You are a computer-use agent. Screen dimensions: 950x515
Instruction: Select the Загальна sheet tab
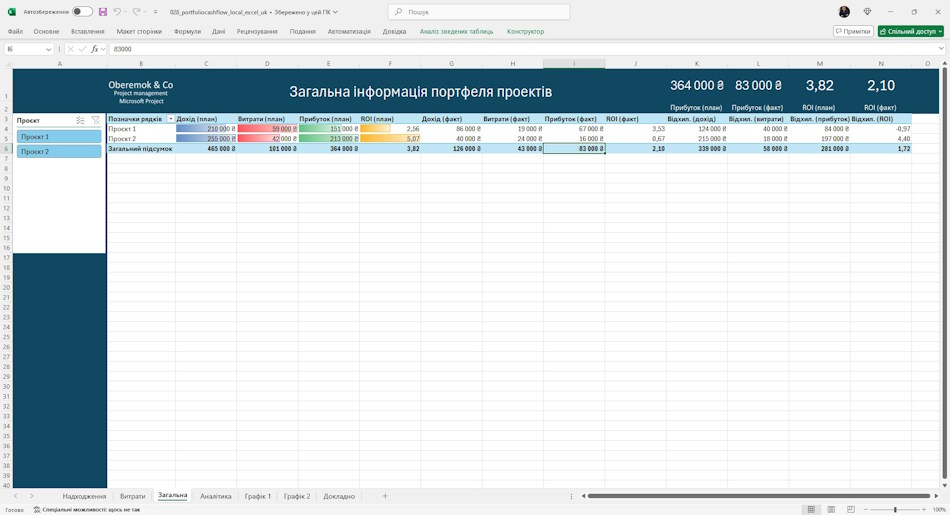pos(173,496)
